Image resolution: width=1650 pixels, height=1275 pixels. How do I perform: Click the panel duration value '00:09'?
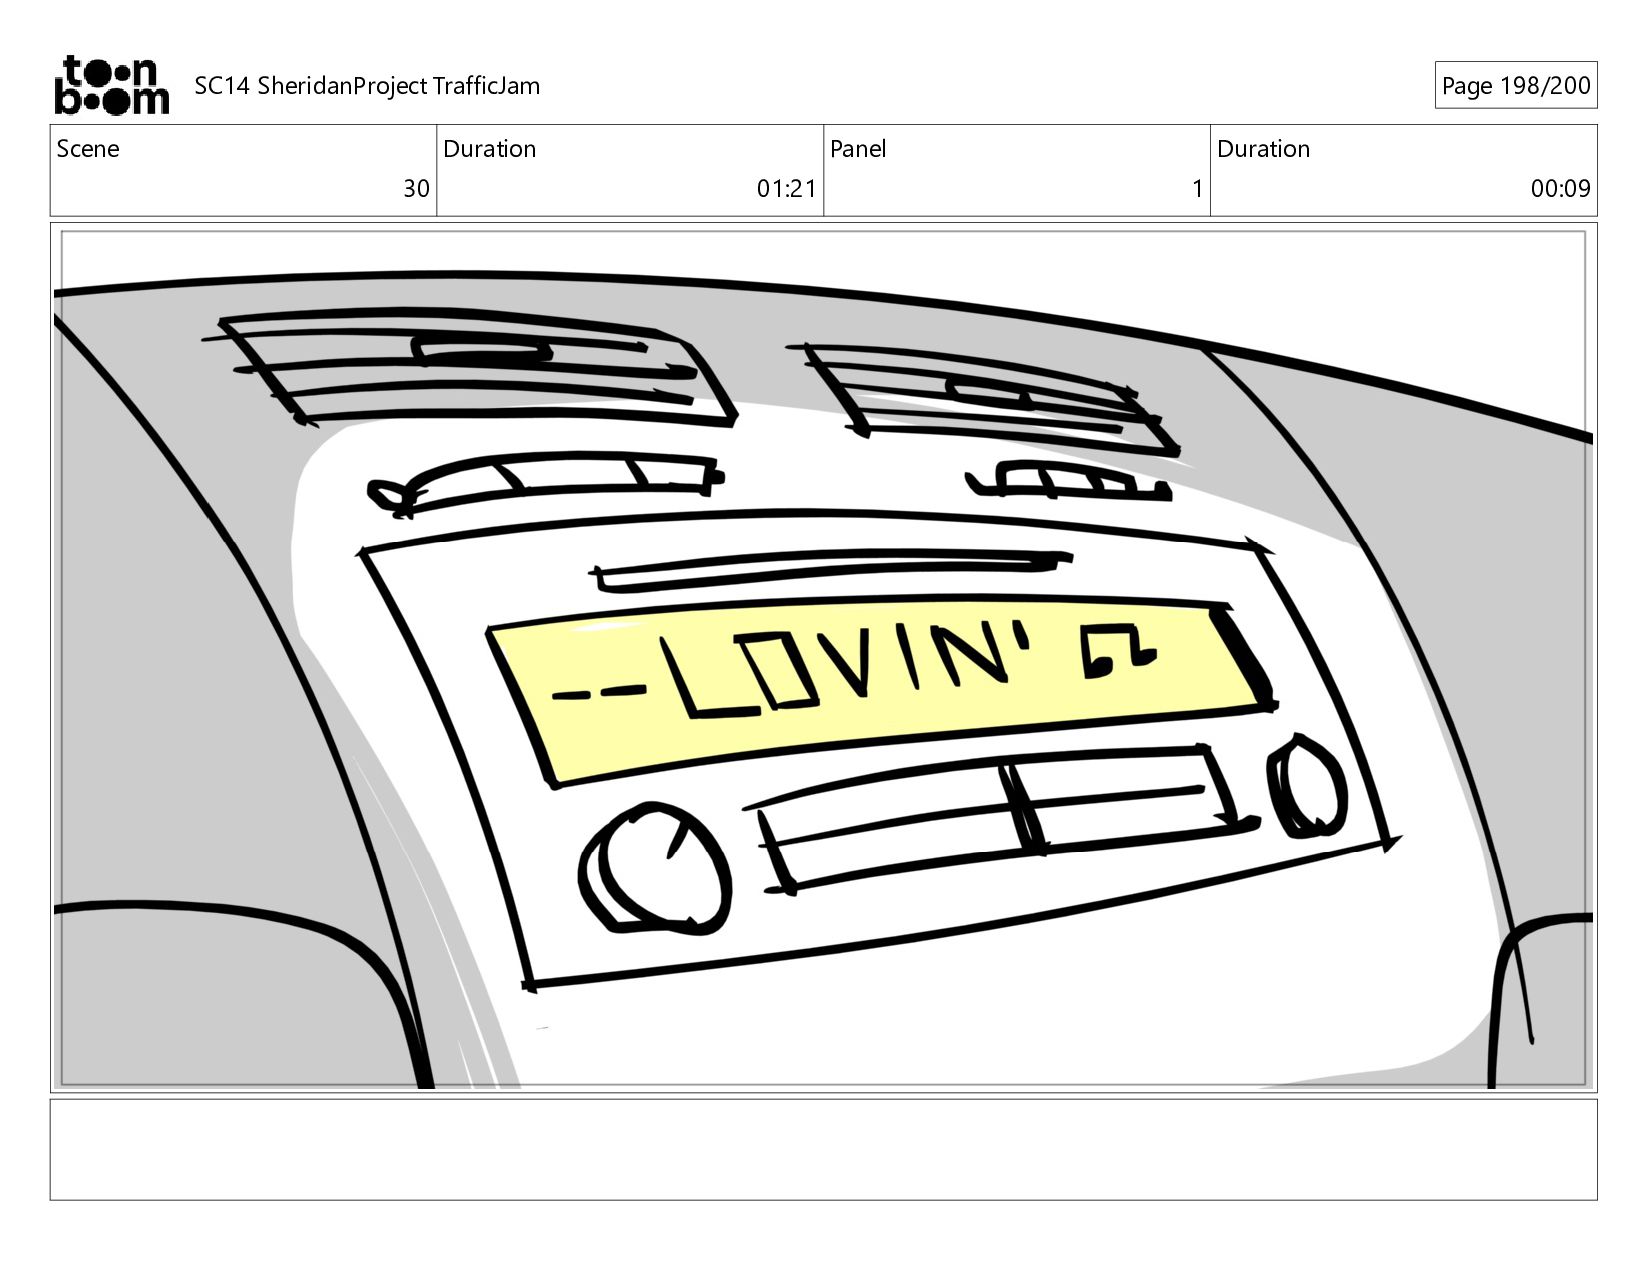pos(1560,189)
